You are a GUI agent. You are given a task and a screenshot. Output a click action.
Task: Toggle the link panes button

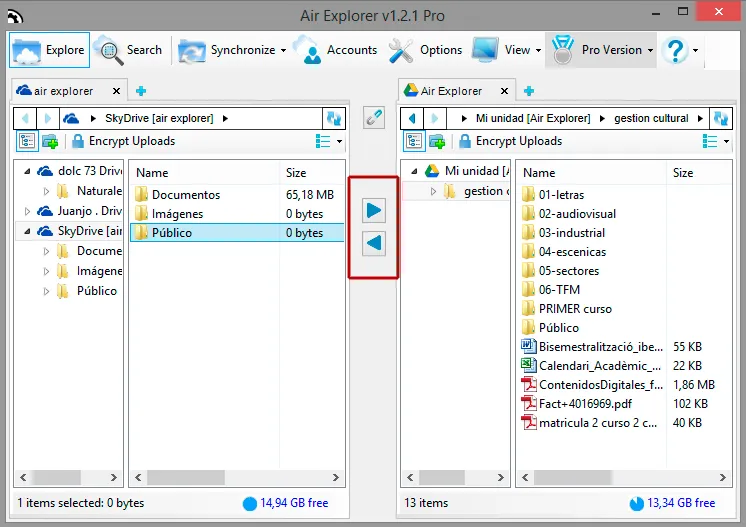click(x=374, y=117)
